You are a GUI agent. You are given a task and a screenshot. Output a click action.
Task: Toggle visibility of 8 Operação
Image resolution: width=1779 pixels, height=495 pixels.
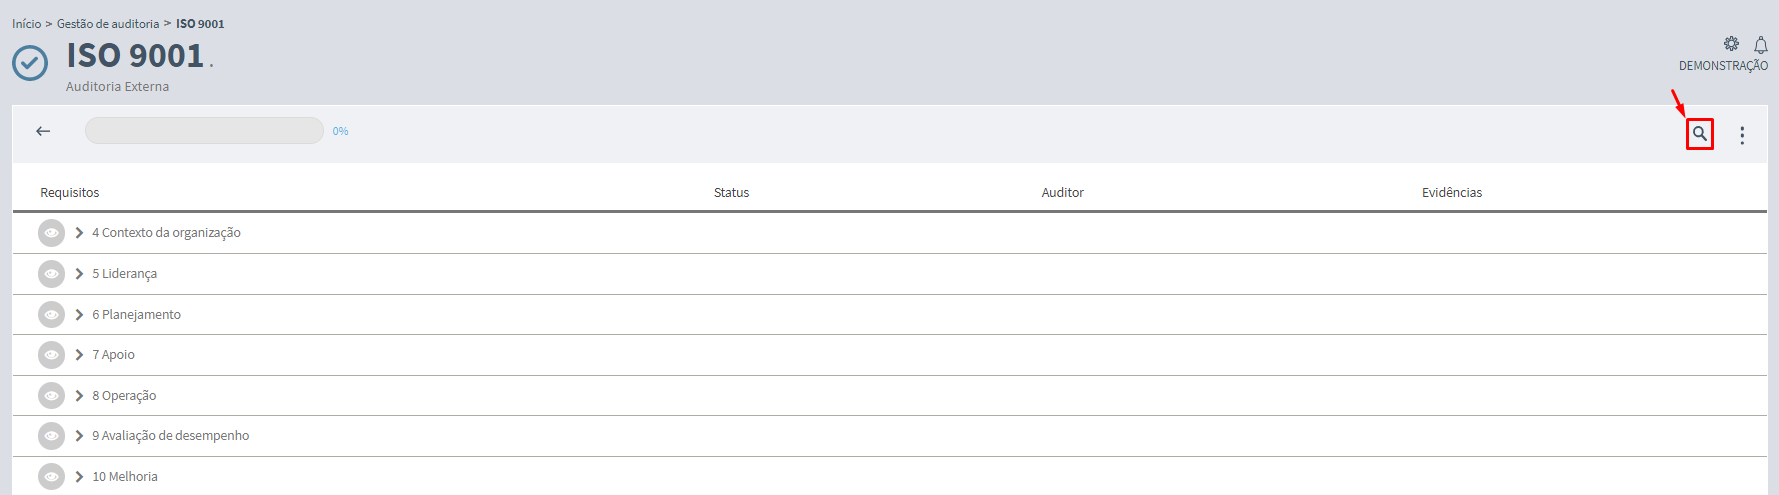click(x=51, y=396)
